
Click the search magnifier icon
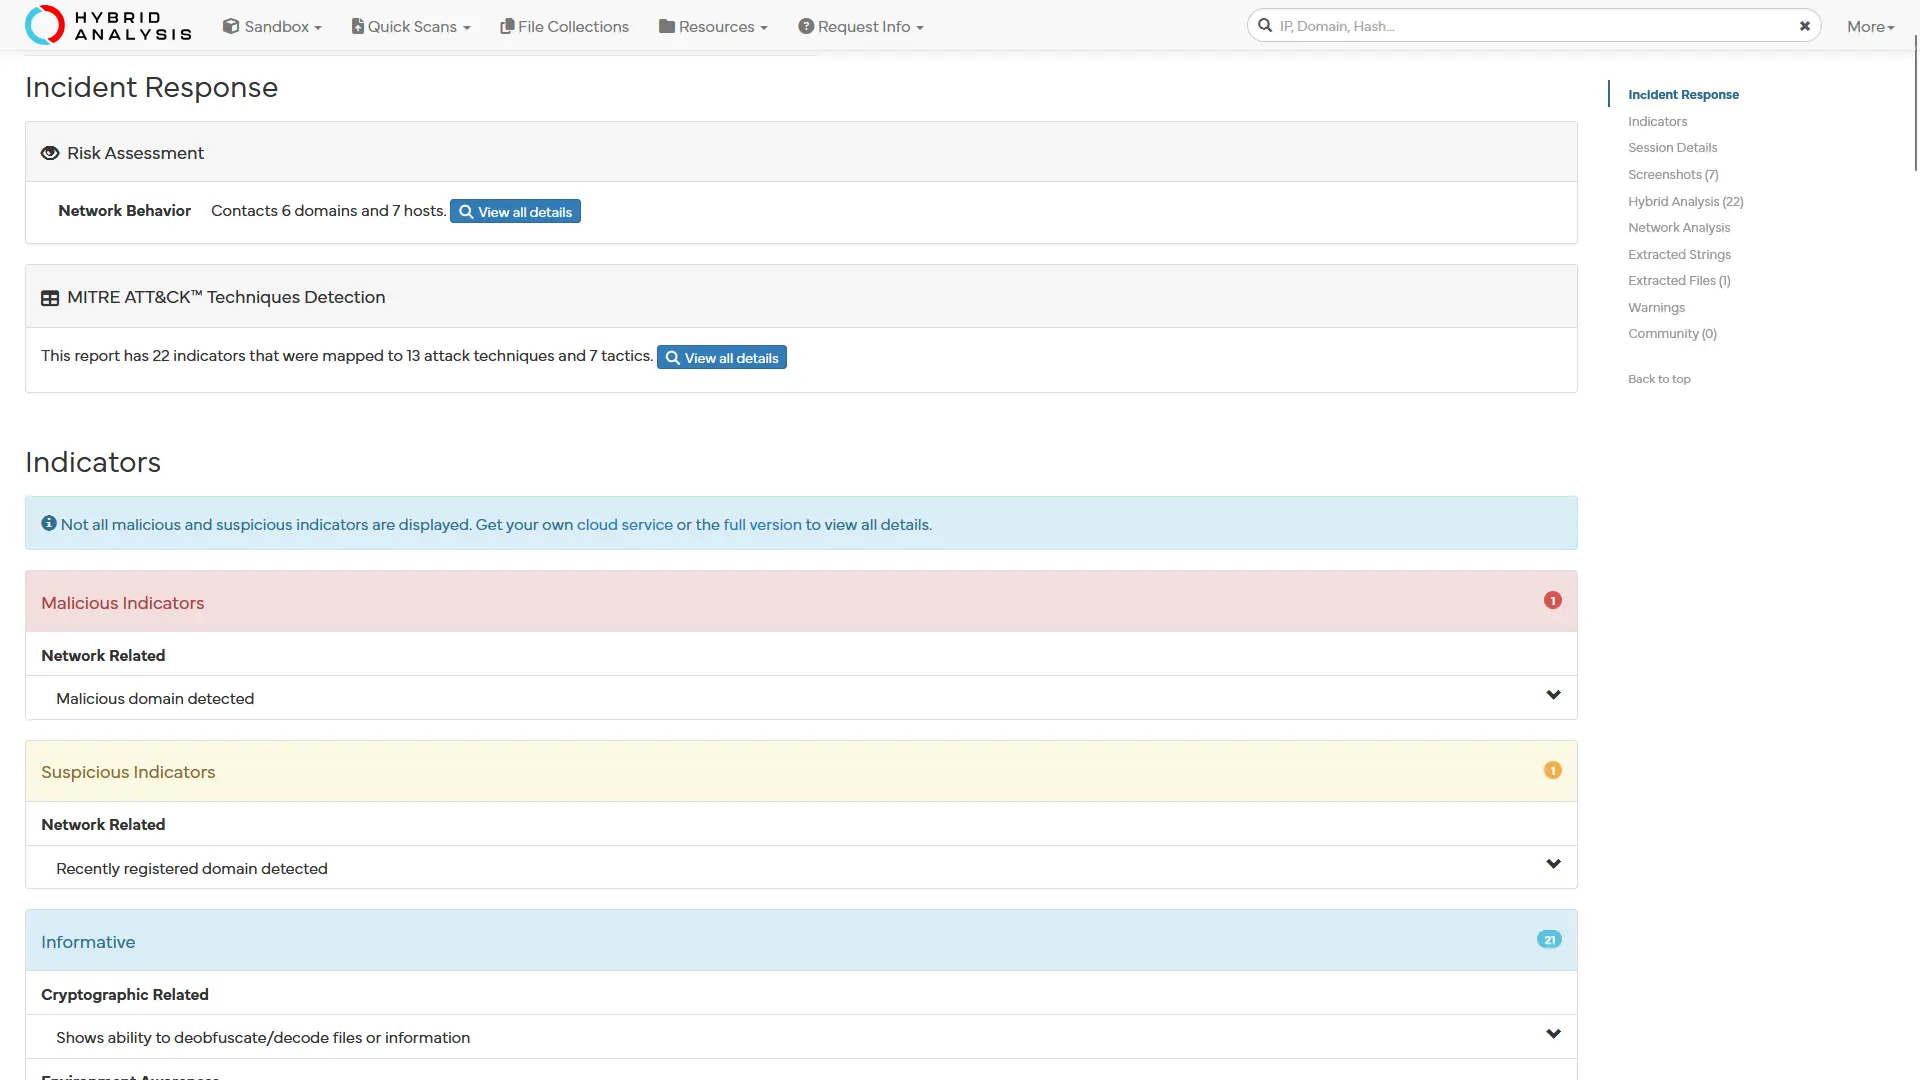1265,26
